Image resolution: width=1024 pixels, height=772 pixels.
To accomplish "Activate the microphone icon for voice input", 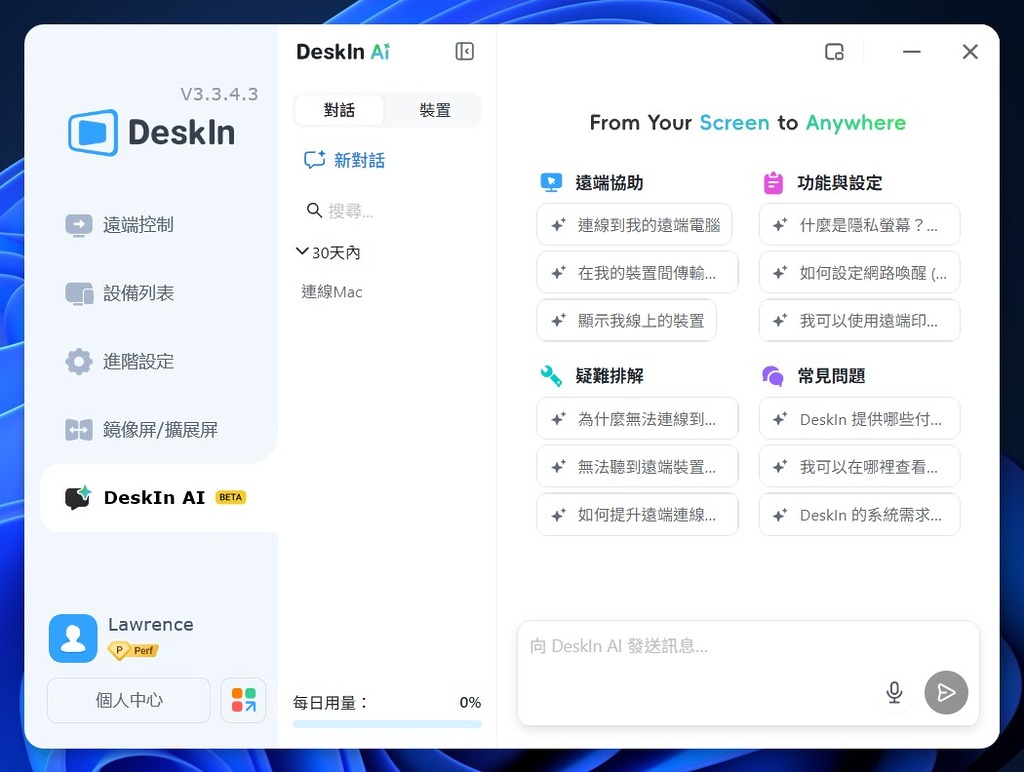I will point(893,691).
